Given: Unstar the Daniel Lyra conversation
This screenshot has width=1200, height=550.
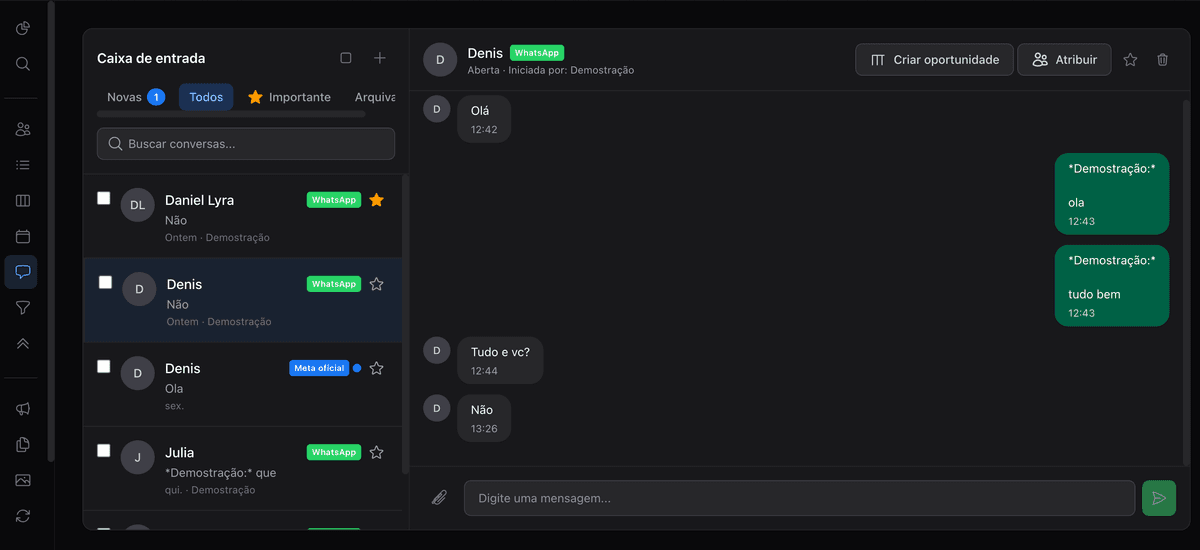Looking at the screenshot, I should [x=376, y=200].
